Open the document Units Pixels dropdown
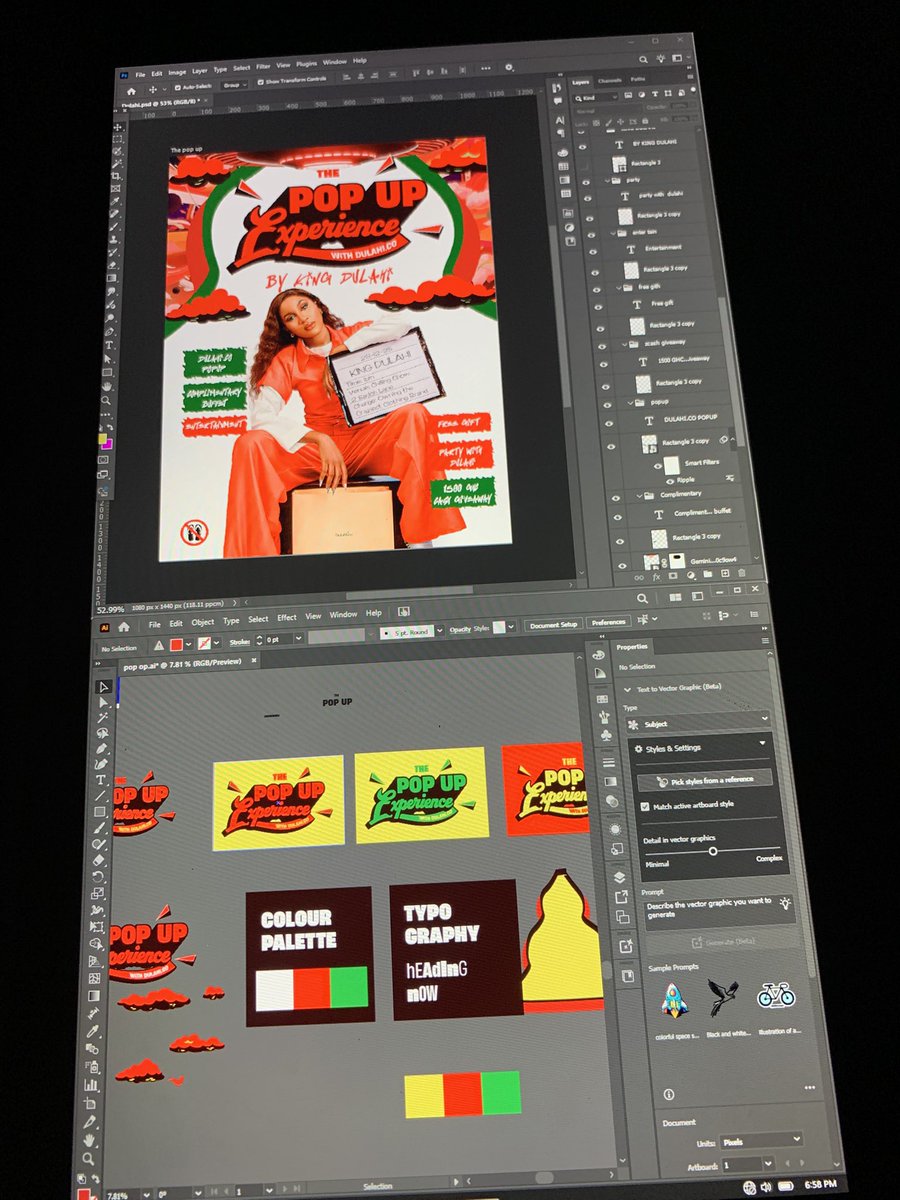The image size is (900, 1200). coord(763,1139)
